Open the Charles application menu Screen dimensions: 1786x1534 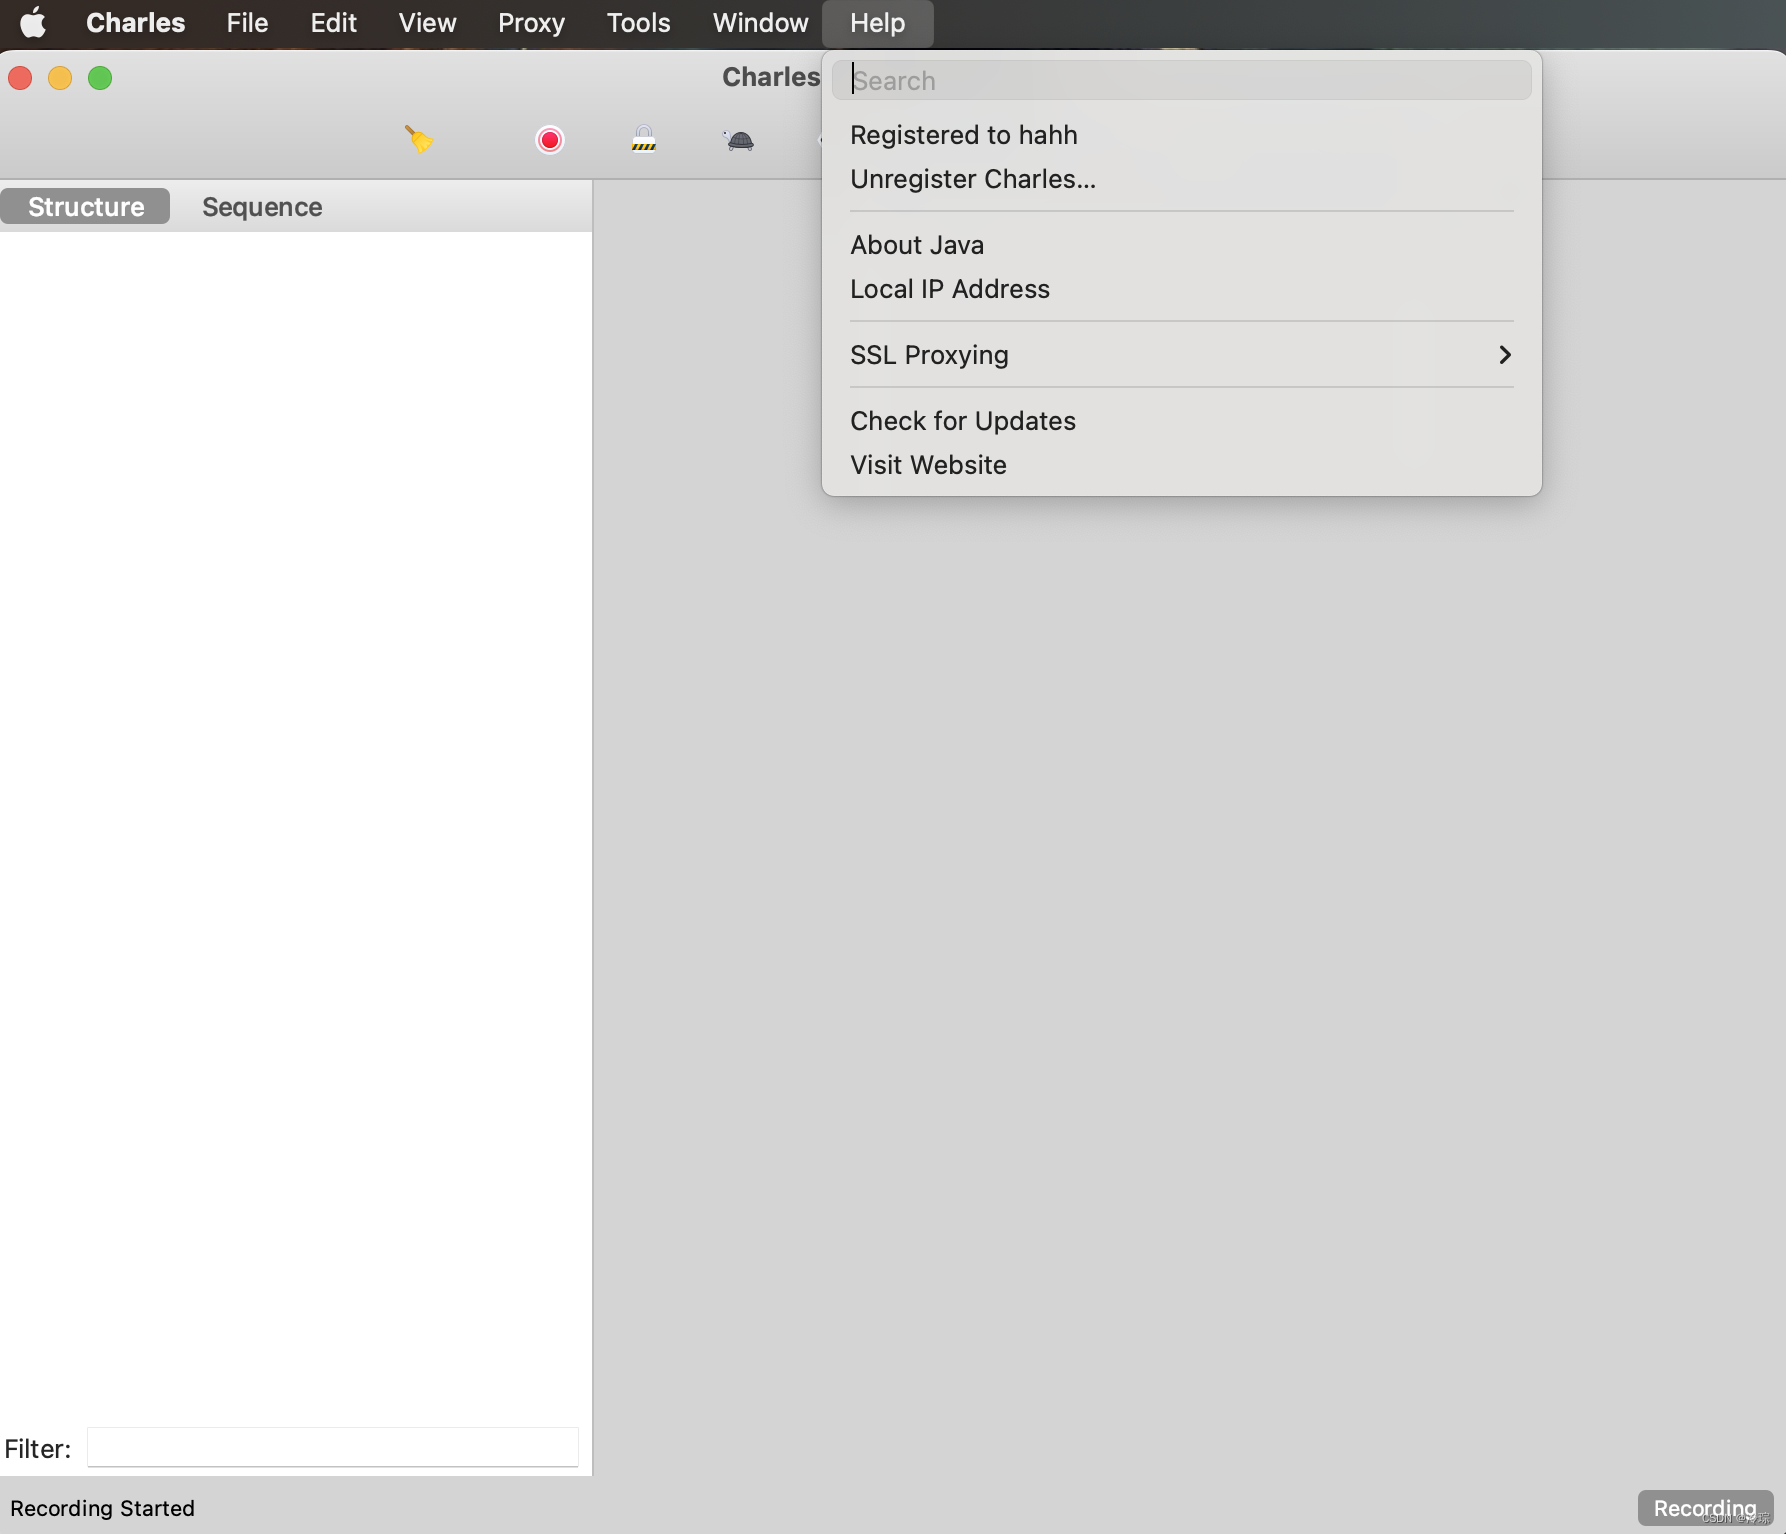136,22
